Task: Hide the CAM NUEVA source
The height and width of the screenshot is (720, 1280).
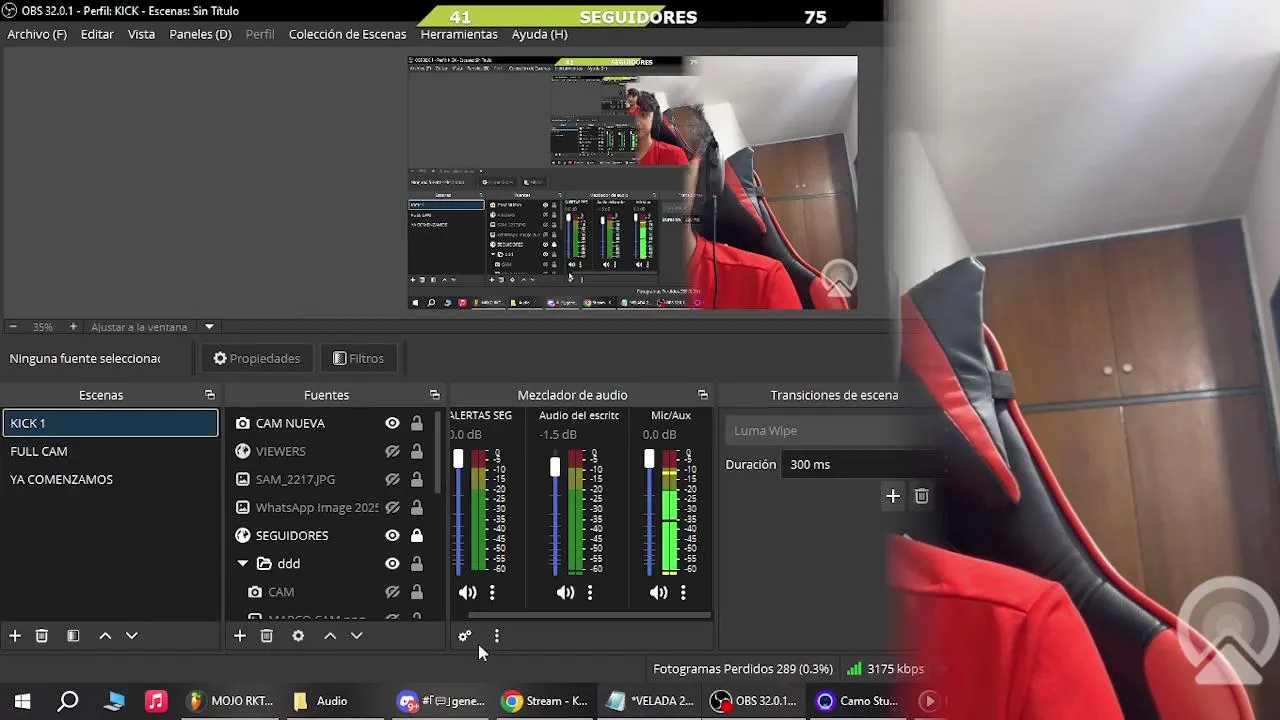Action: (x=392, y=423)
